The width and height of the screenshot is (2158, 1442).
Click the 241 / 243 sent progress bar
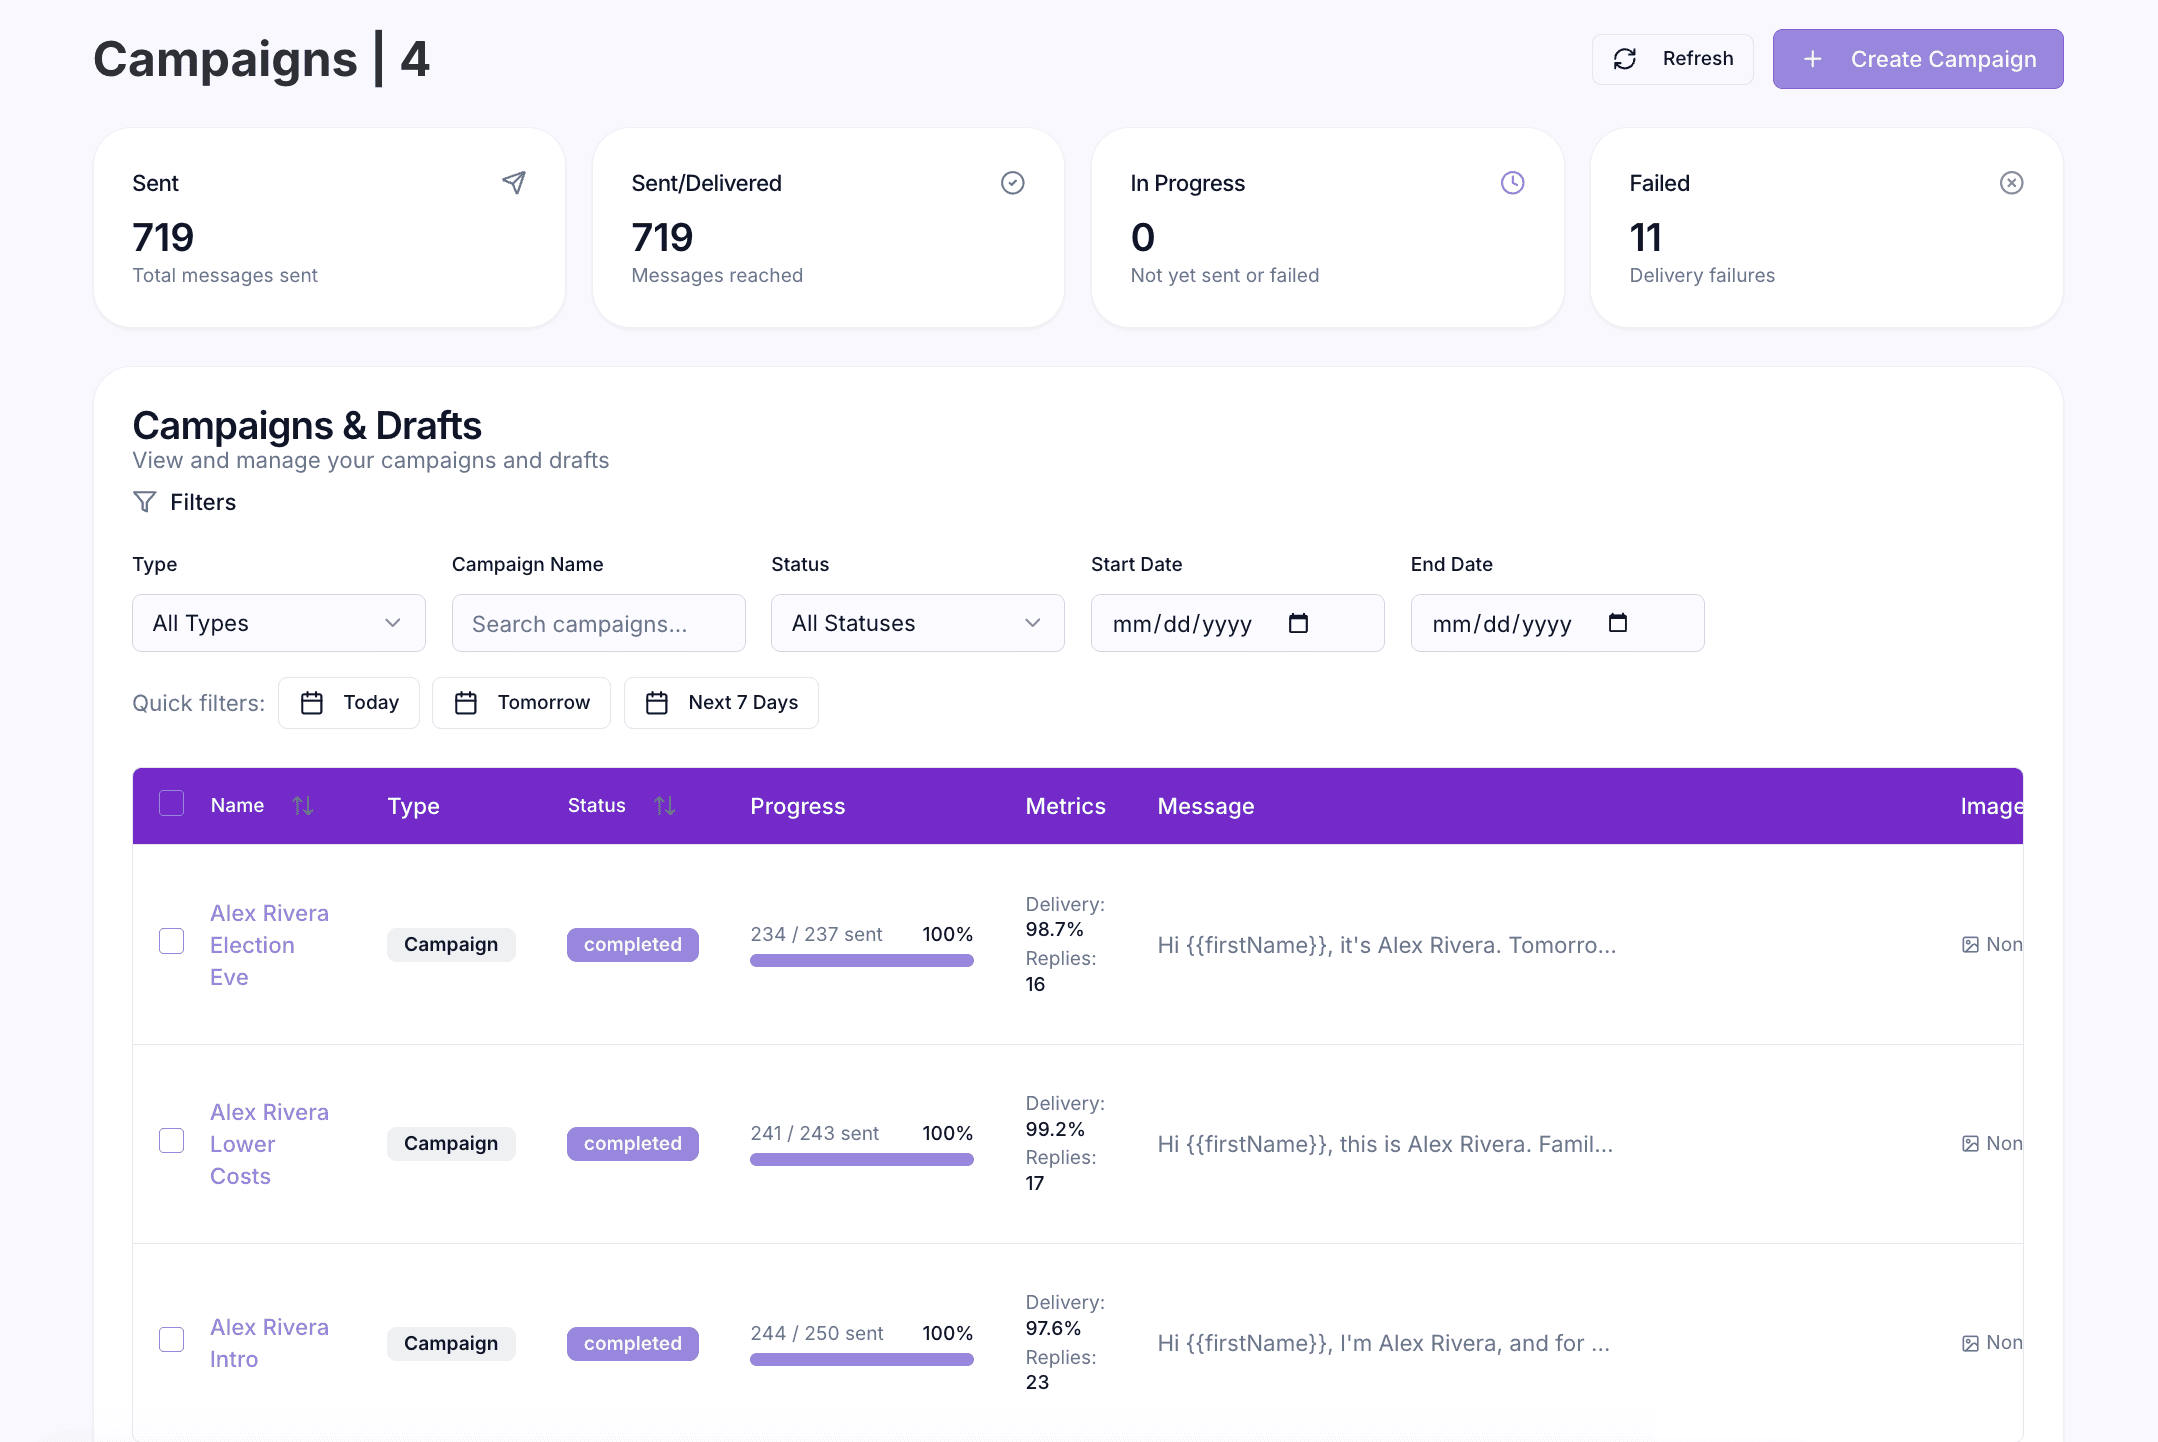coord(862,1159)
